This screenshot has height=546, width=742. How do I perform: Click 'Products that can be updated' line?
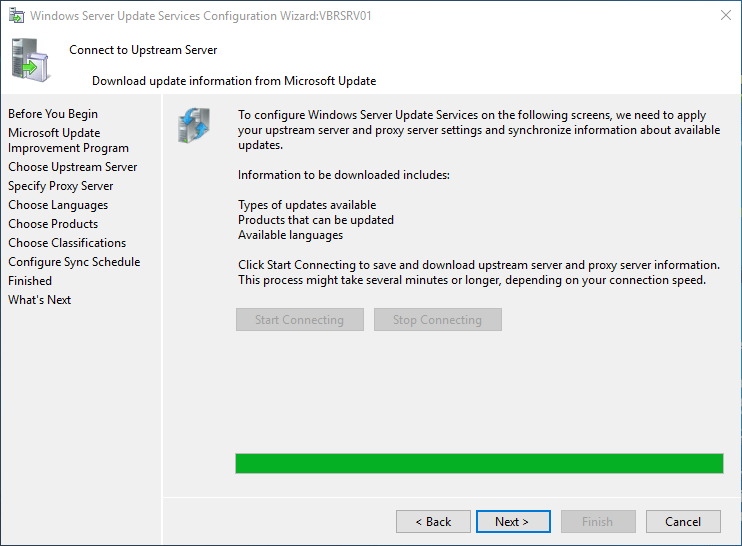(x=316, y=220)
